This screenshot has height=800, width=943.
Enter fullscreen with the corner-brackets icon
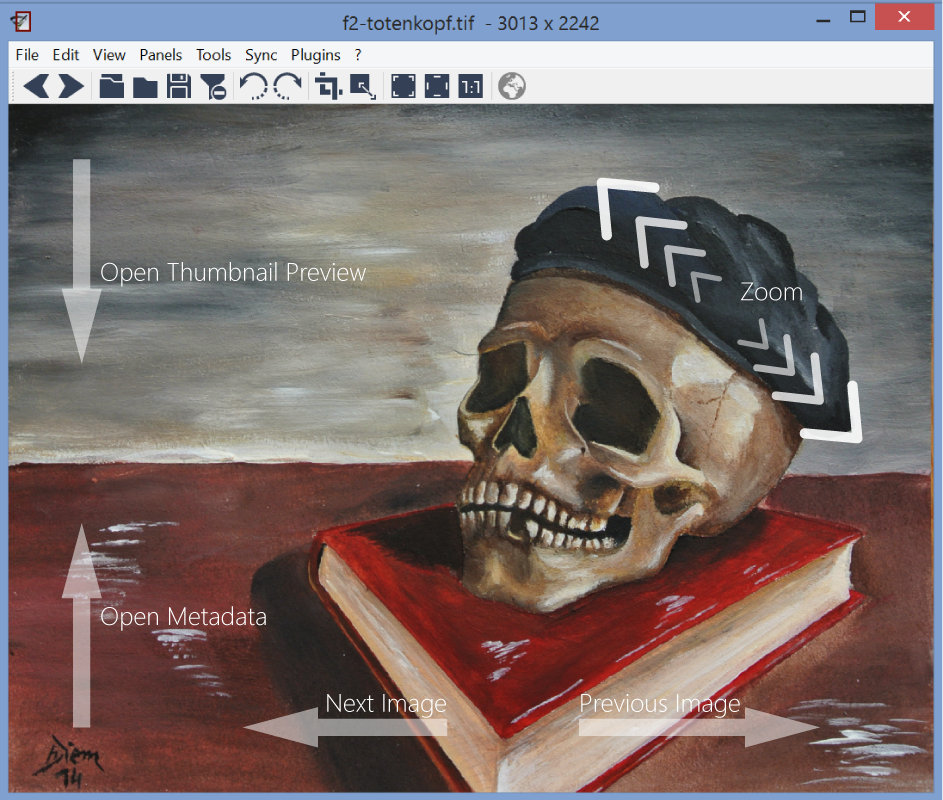click(403, 86)
